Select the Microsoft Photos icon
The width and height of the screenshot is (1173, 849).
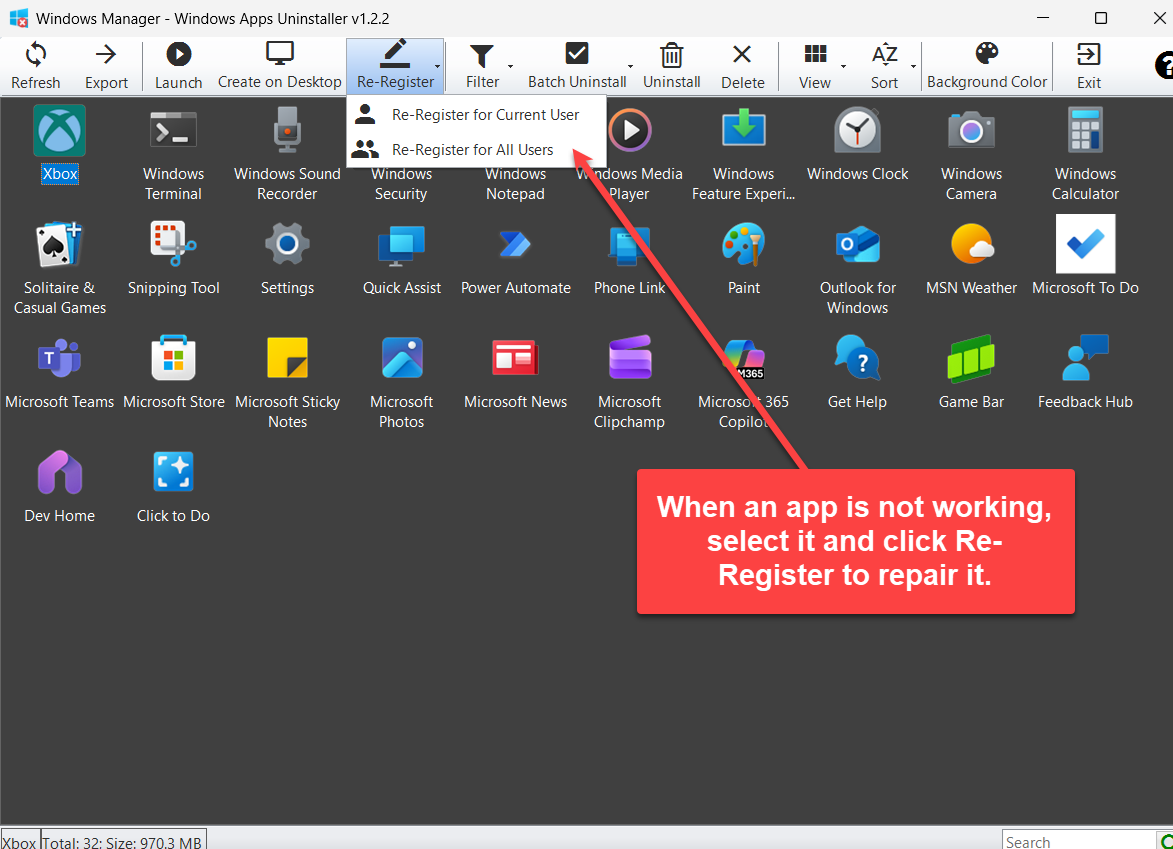pyautogui.click(x=402, y=358)
